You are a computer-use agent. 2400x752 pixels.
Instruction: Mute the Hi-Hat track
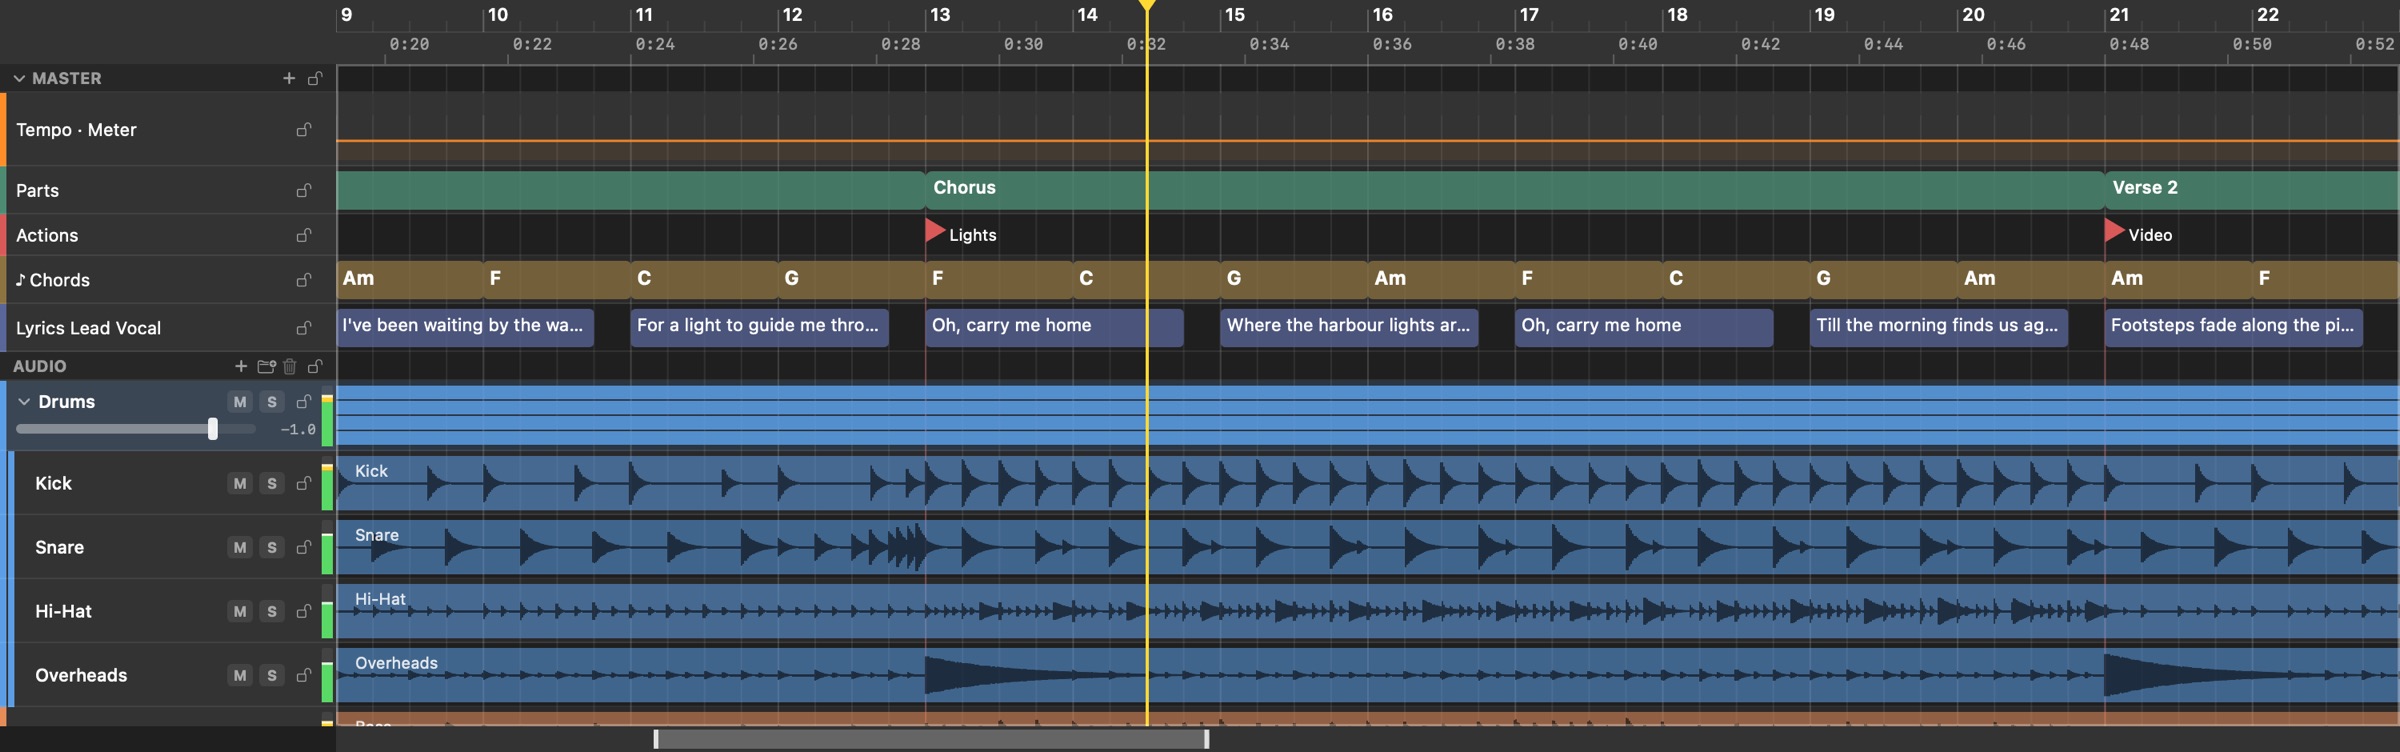pos(240,611)
